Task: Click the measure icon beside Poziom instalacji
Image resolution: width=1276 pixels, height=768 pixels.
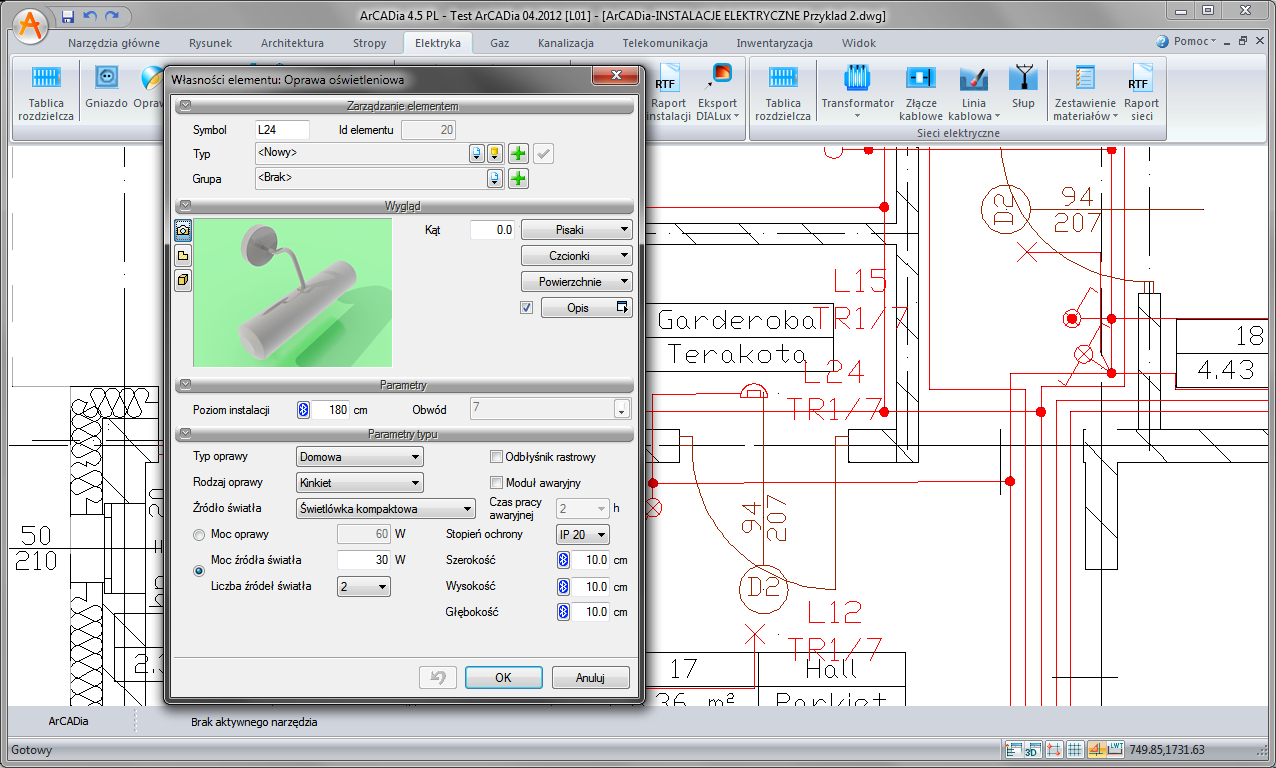Action: [x=303, y=410]
